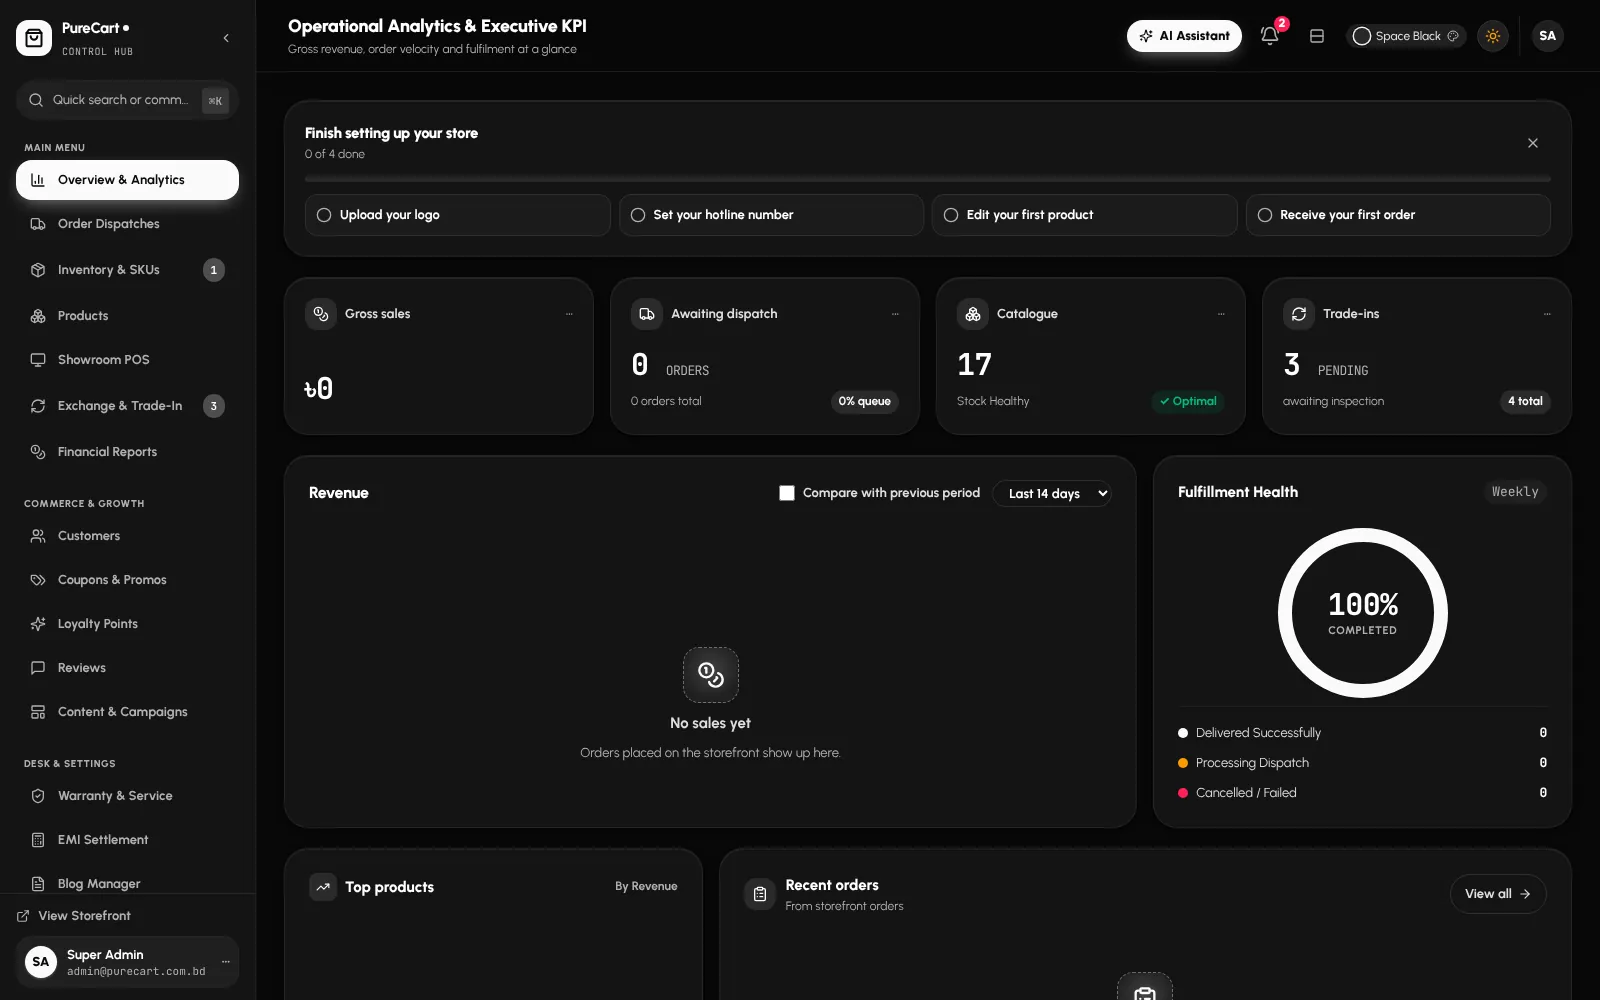This screenshot has width=1600, height=1000.
Task: Click the orange Processing Dispatch color dot
Action: pyautogui.click(x=1183, y=763)
